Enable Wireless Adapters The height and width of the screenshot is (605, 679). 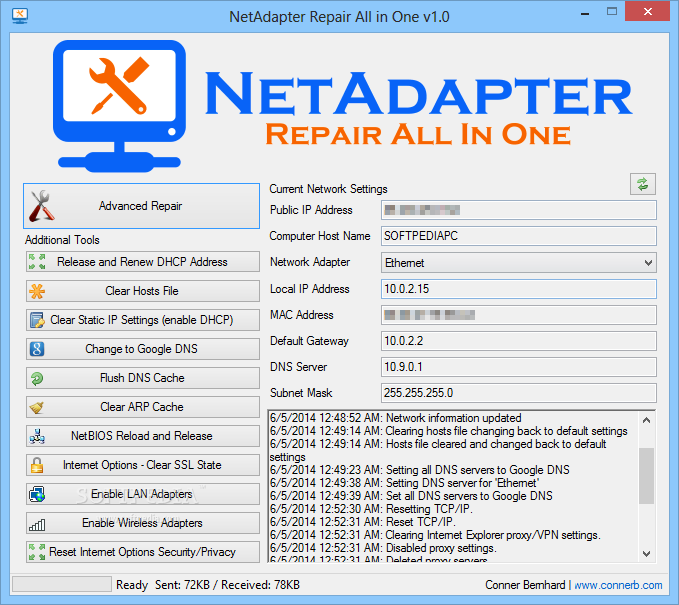pos(143,523)
